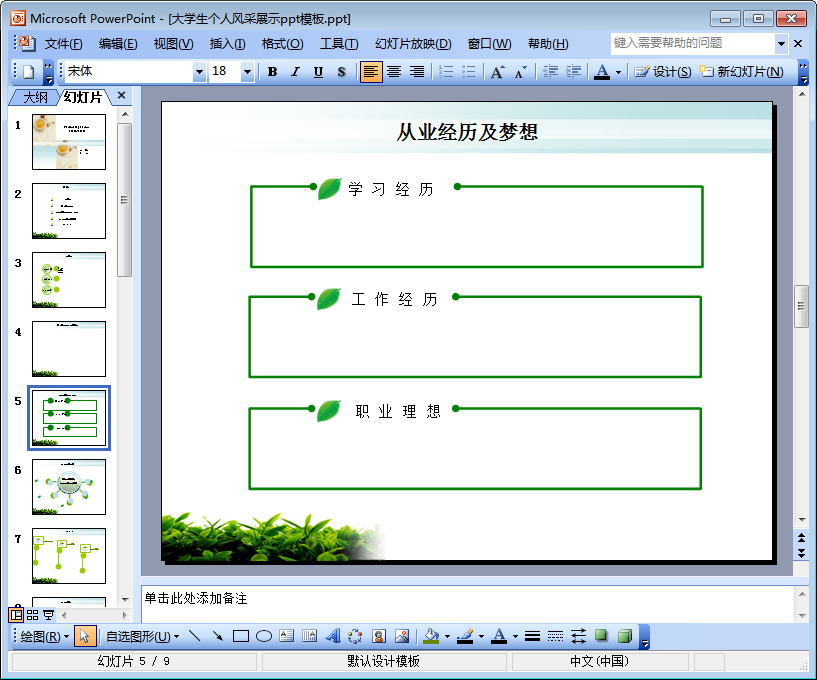The height and width of the screenshot is (680, 817).
Task: Close the slides outline pane
Action: [121, 95]
